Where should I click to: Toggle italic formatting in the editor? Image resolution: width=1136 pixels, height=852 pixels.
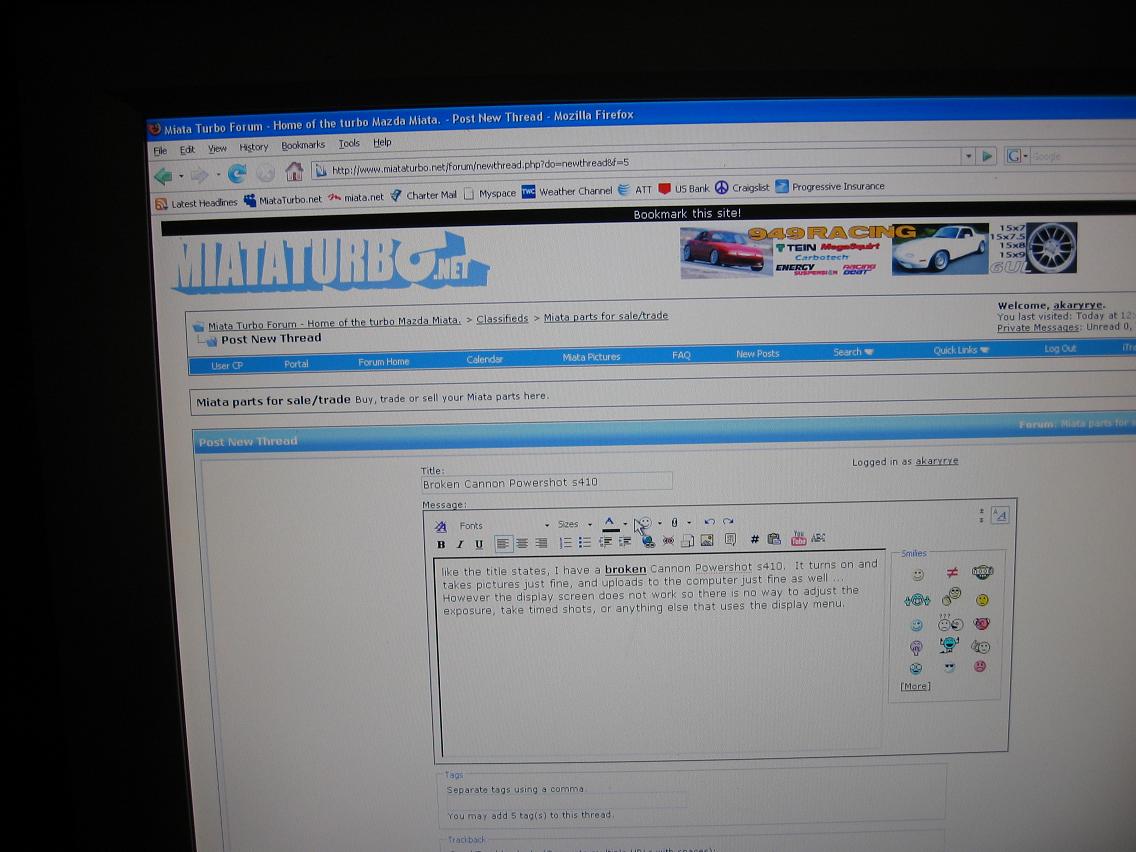click(x=459, y=545)
